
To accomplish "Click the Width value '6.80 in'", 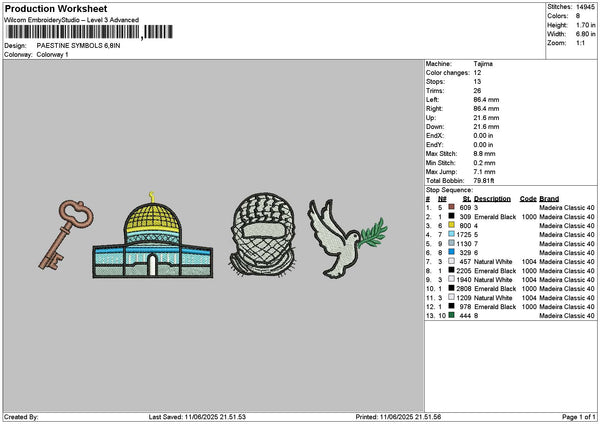I will click(x=585, y=34).
